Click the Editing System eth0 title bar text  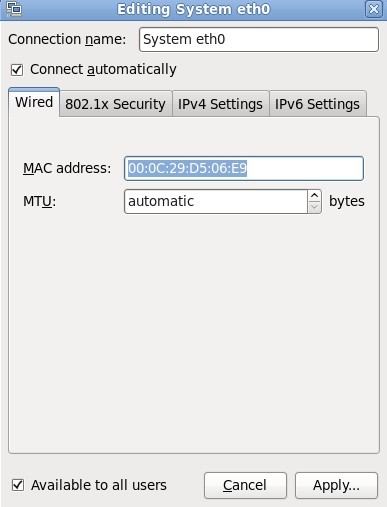[194, 9]
